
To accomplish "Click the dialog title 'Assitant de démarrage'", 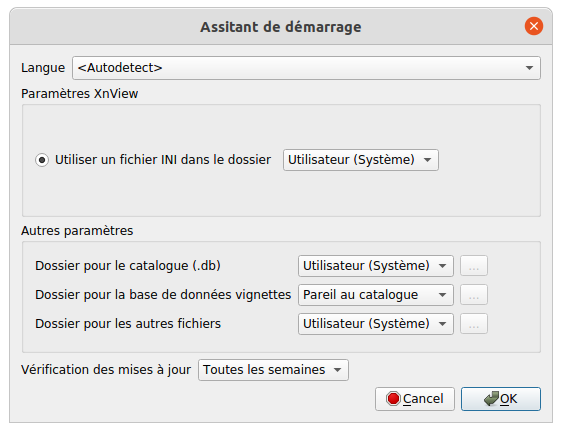I will (281, 27).
